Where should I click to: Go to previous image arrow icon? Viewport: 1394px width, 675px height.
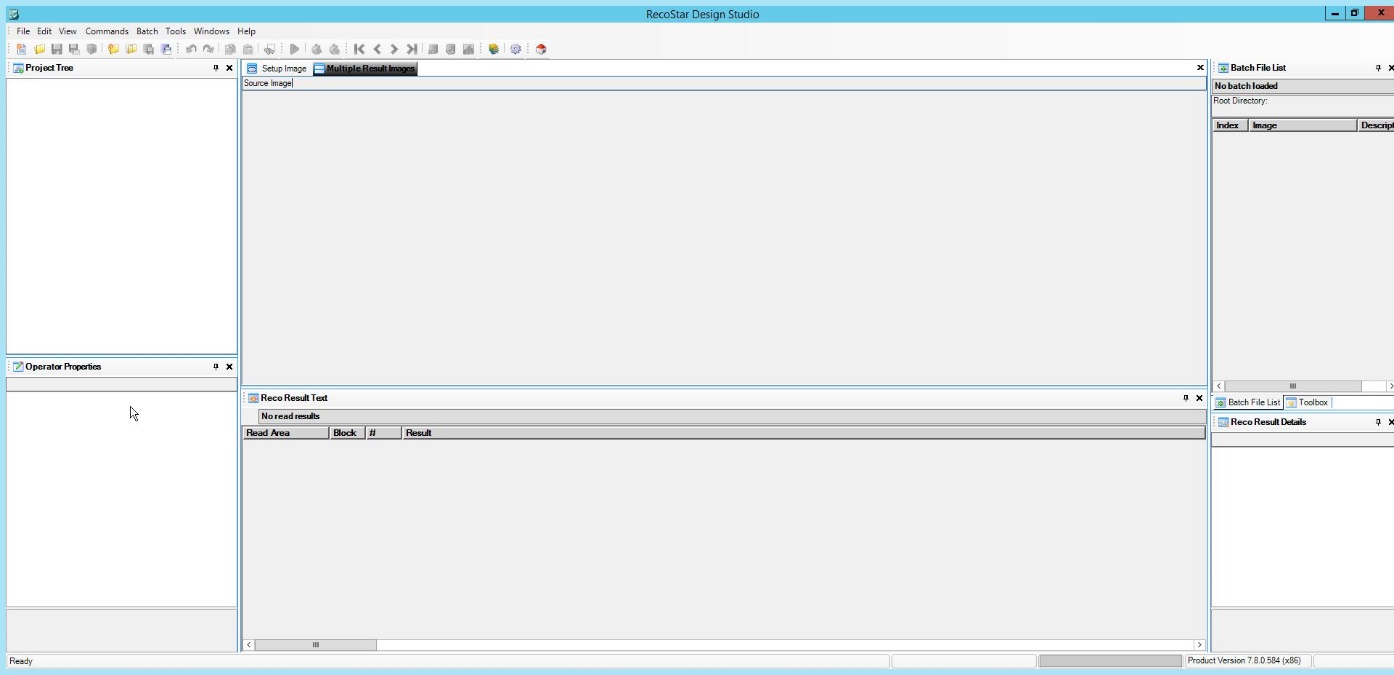[377, 49]
